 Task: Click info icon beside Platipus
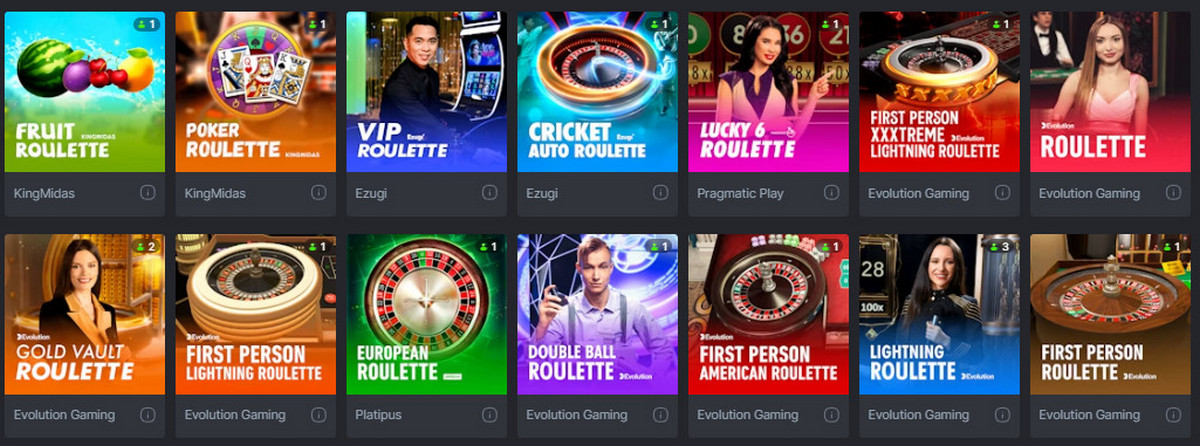[490, 414]
